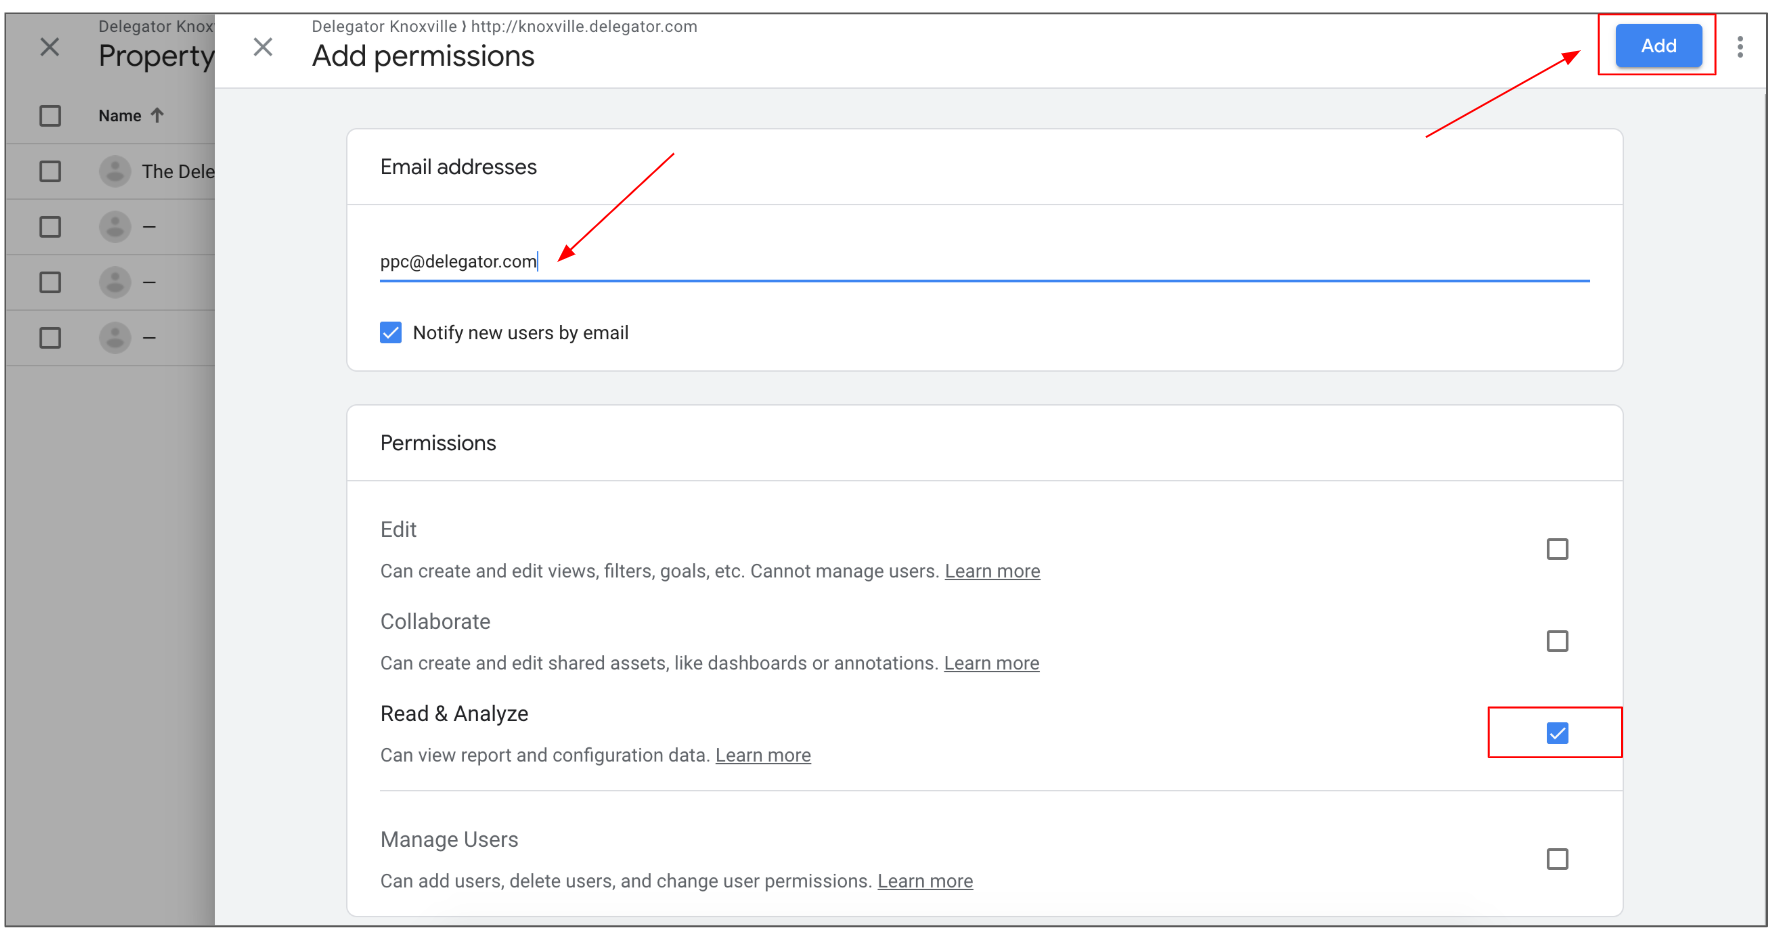
Task: Click the Delegator Knoxville breadcrumb text
Action: [x=384, y=27]
